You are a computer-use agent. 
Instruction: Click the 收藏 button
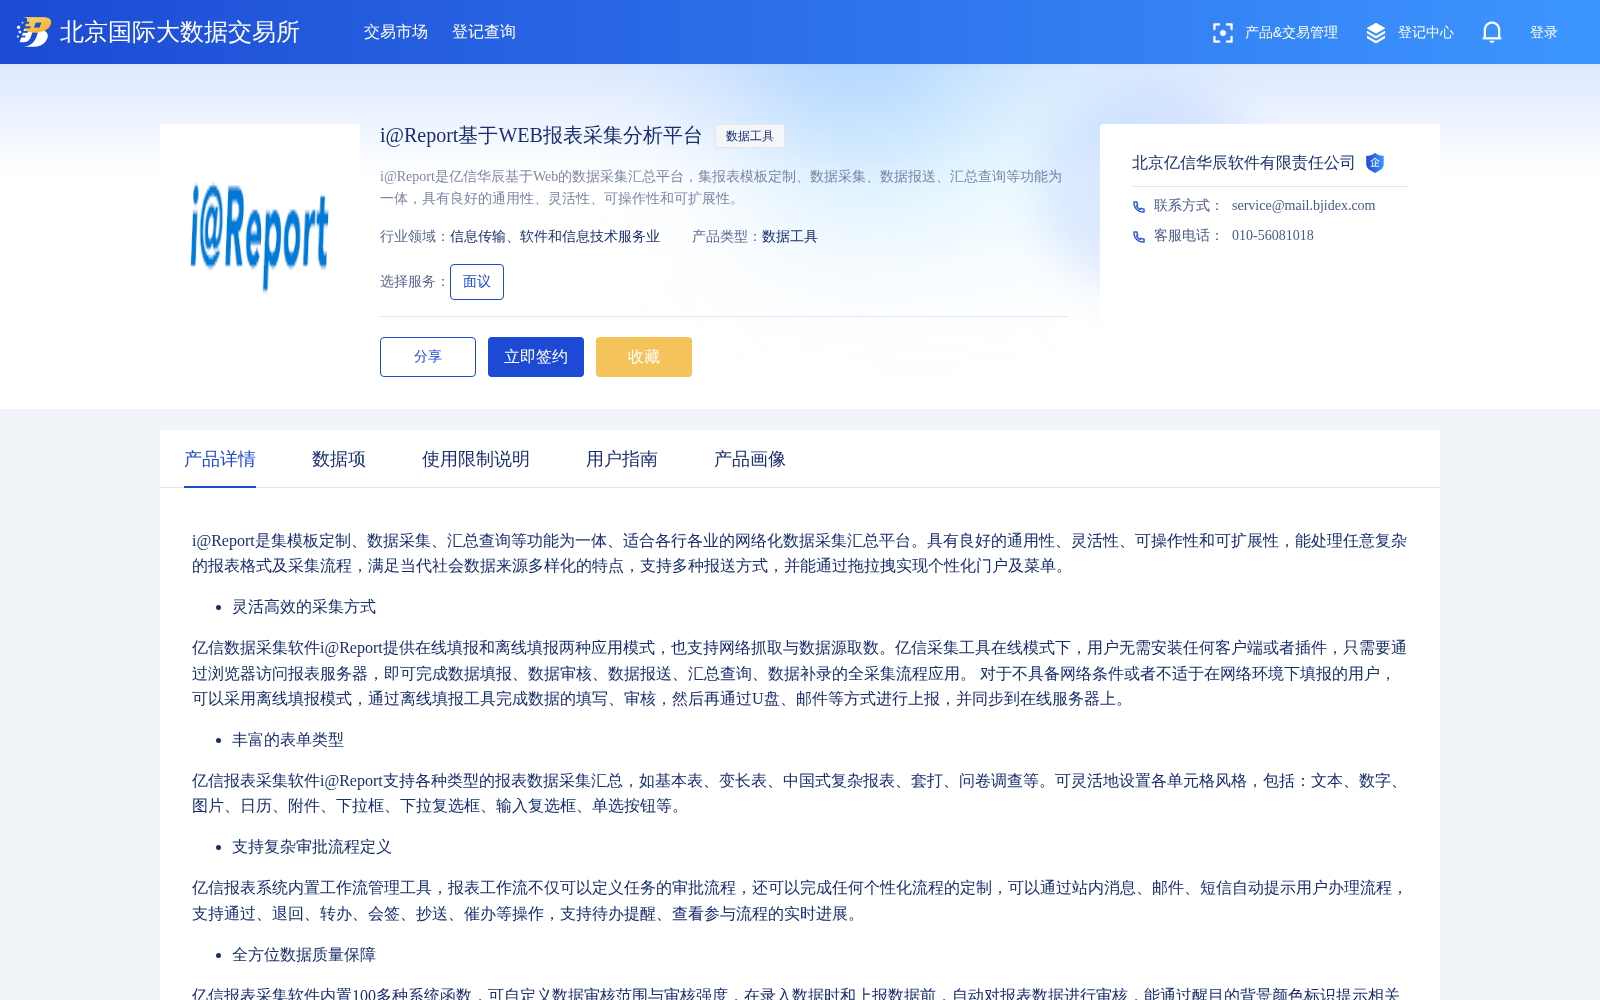(644, 357)
